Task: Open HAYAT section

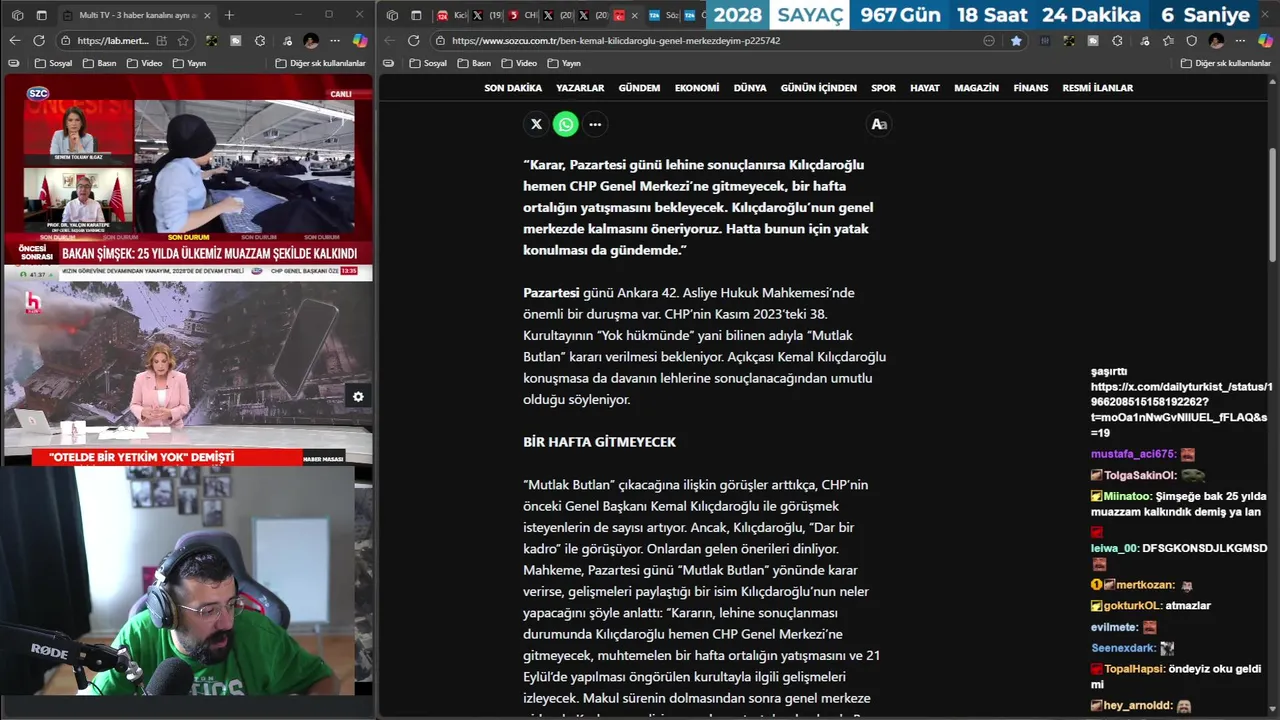Action: (925, 88)
